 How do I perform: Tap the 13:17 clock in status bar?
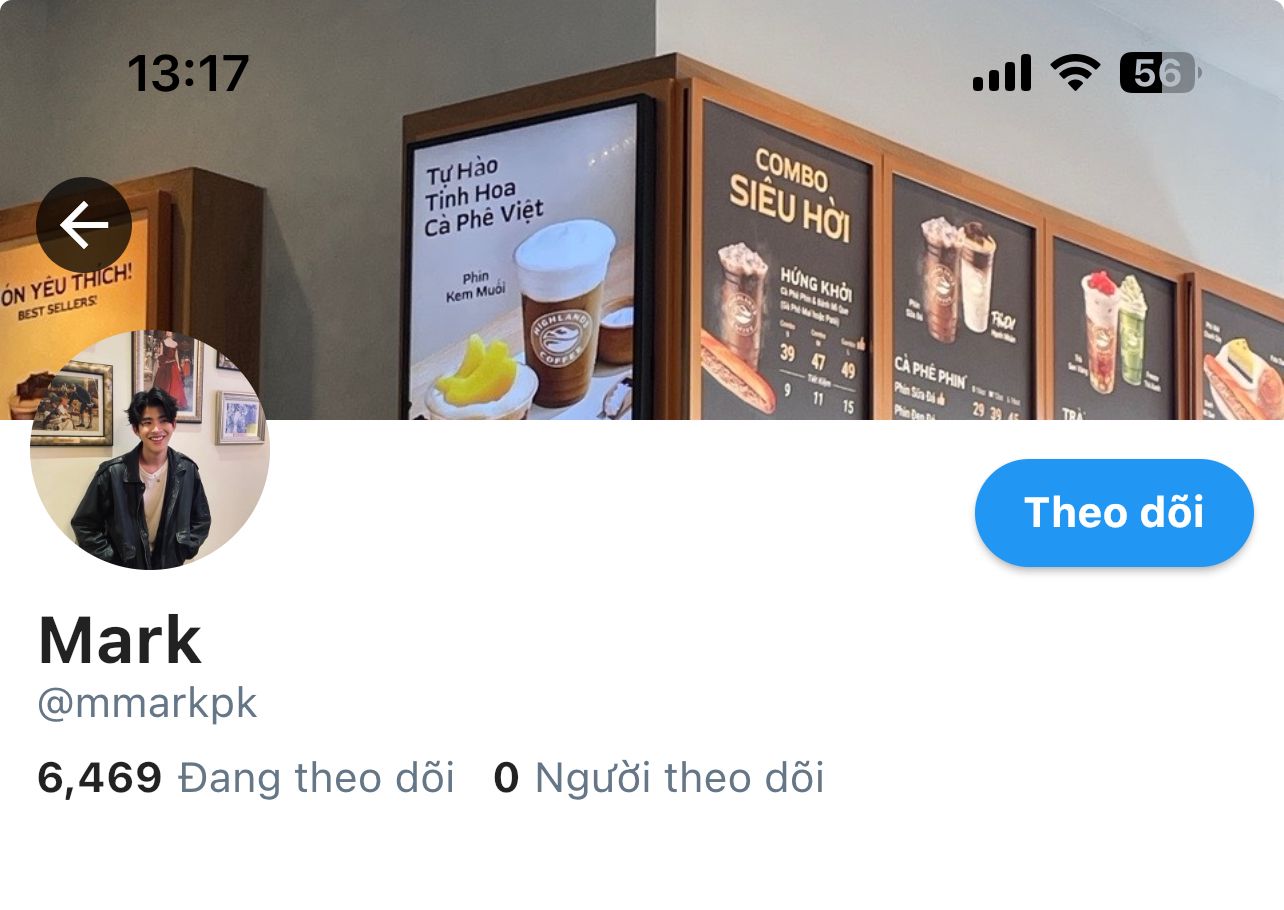(188, 74)
